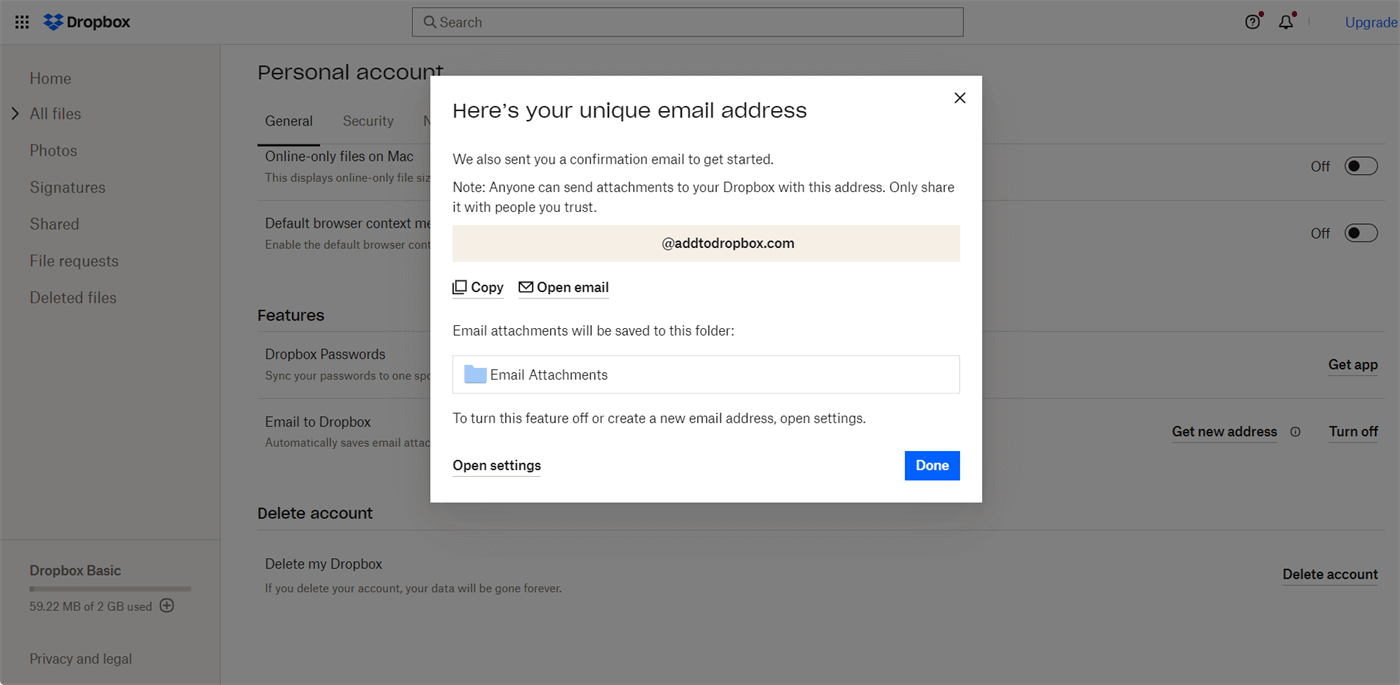Click the Open settings link
This screenshot has height=685, width=1400.
coord(496,465)
